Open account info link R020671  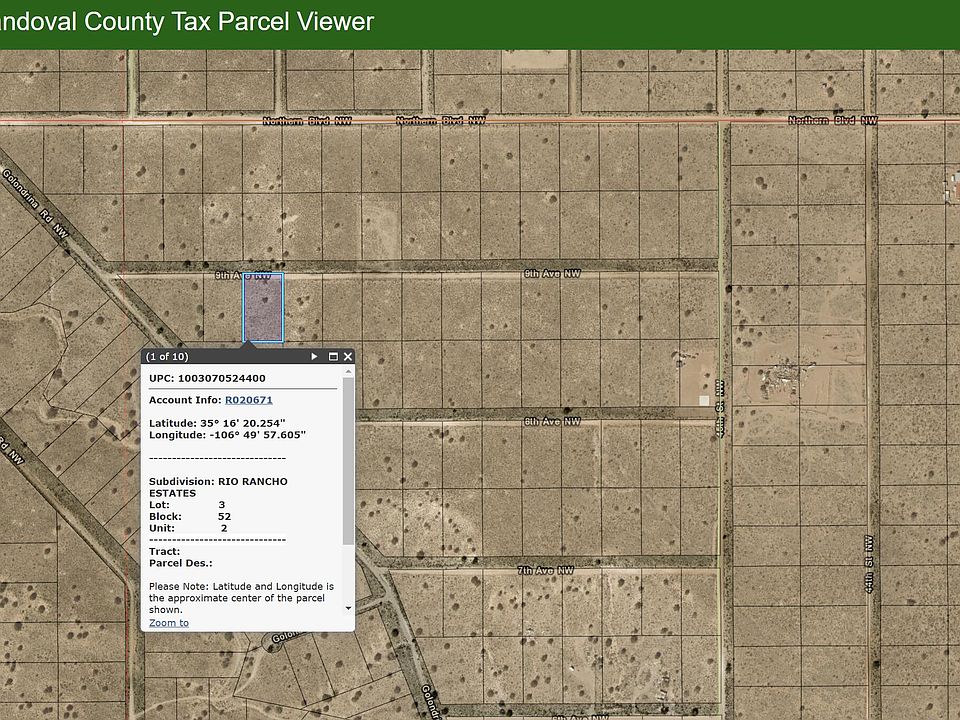(x=248, y=400)
